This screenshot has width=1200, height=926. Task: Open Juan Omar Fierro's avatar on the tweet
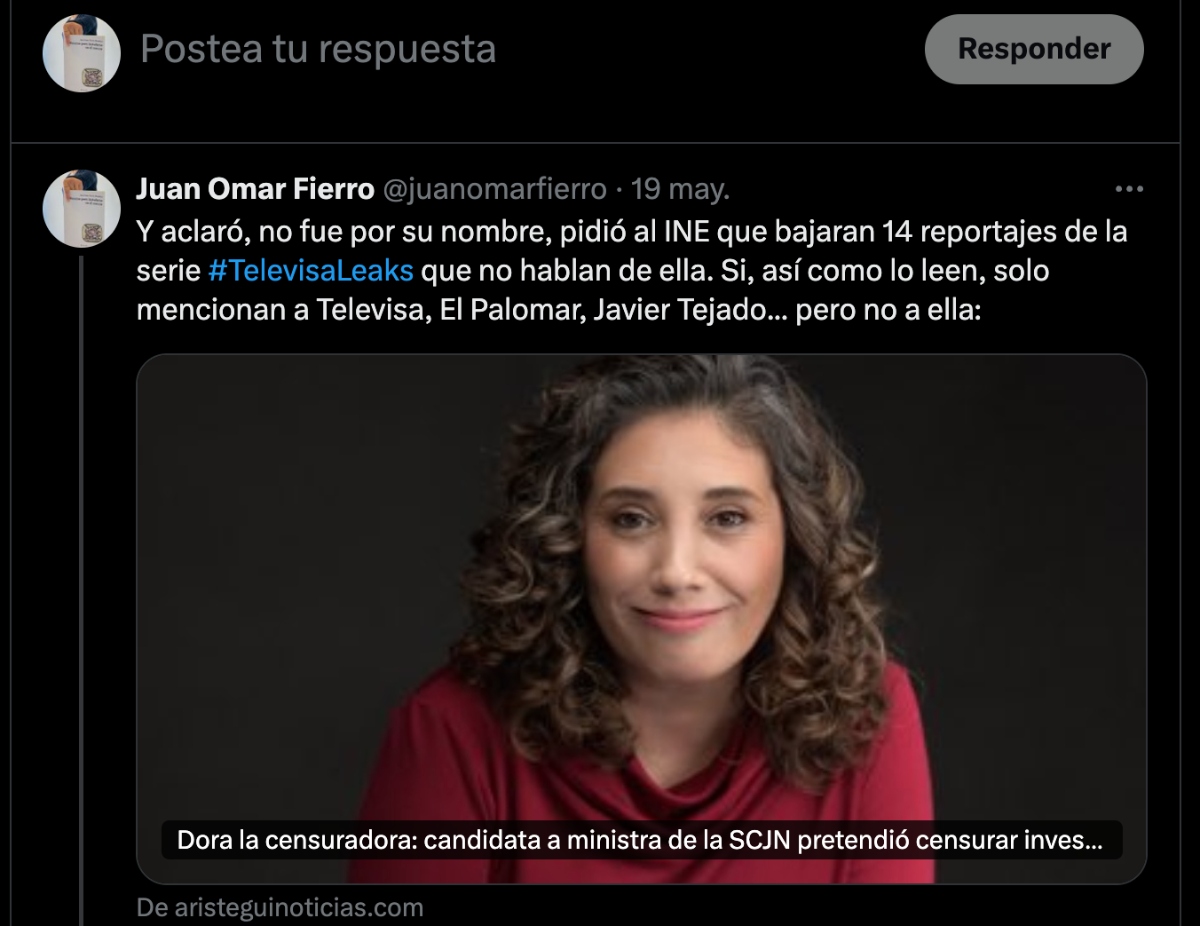[81, 209]
